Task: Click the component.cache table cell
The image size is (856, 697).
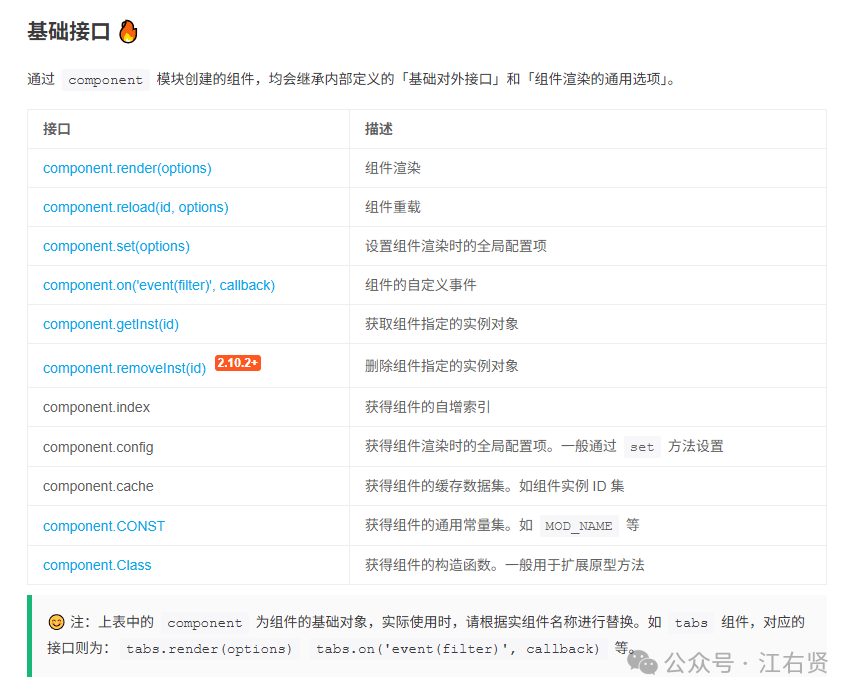Action: click(x=188, y=486)
